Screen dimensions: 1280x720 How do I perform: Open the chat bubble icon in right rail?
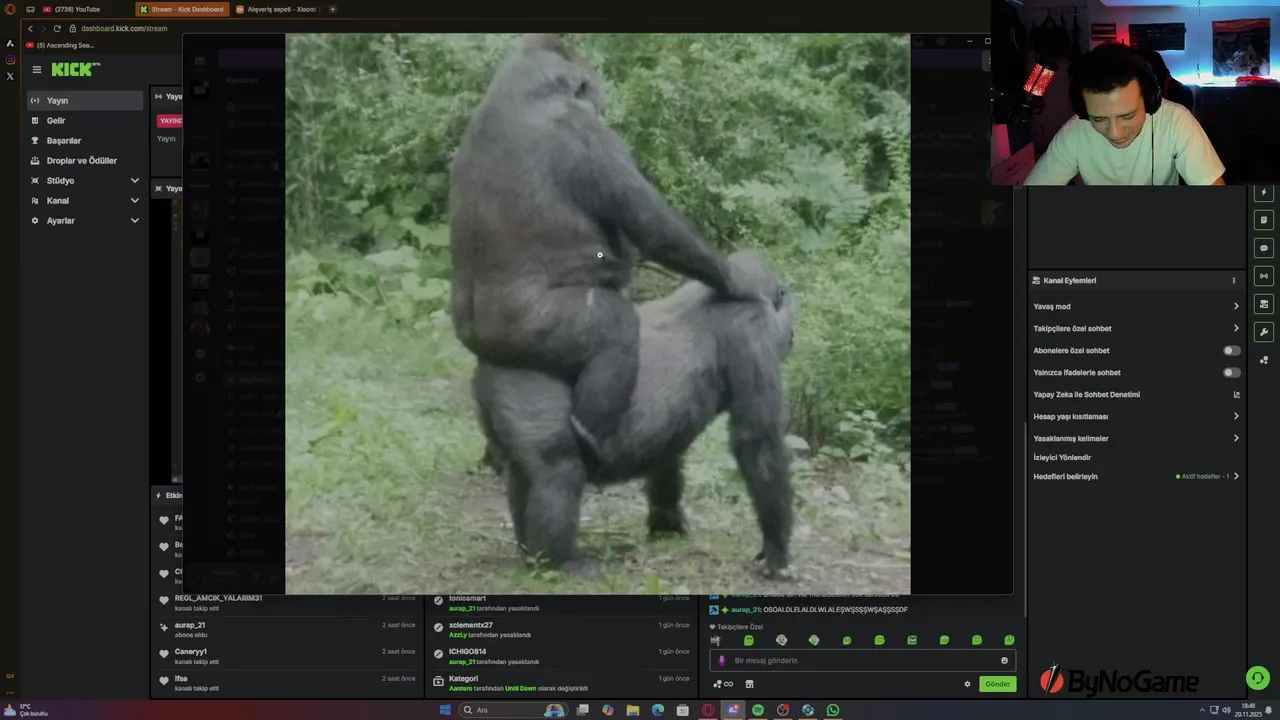coord(1264,248)
